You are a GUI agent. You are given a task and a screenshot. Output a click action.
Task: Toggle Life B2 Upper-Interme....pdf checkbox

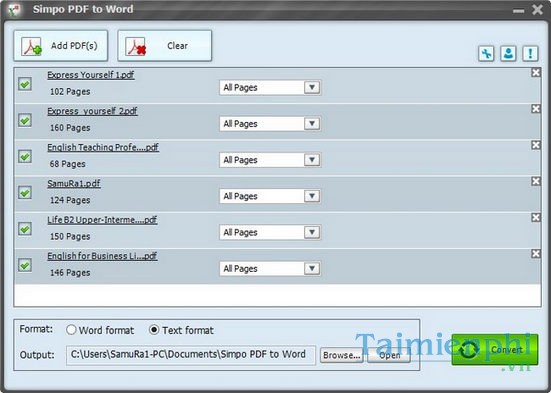point(25,229)
